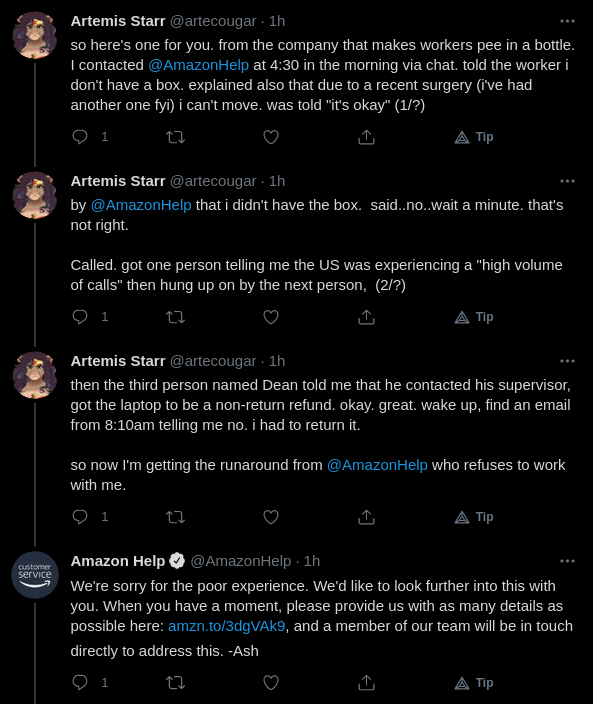Open Artemis Starr's avatar on the first tweet

click(35, 35)
